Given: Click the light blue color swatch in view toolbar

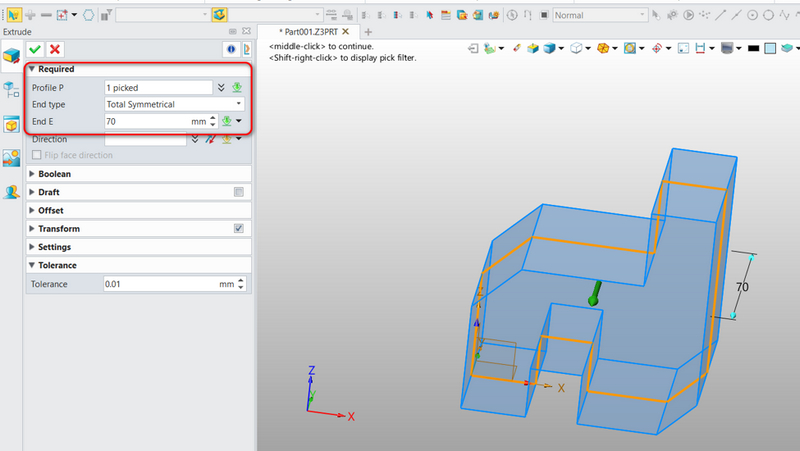Looking at the screenshot, I should point(770,48).
